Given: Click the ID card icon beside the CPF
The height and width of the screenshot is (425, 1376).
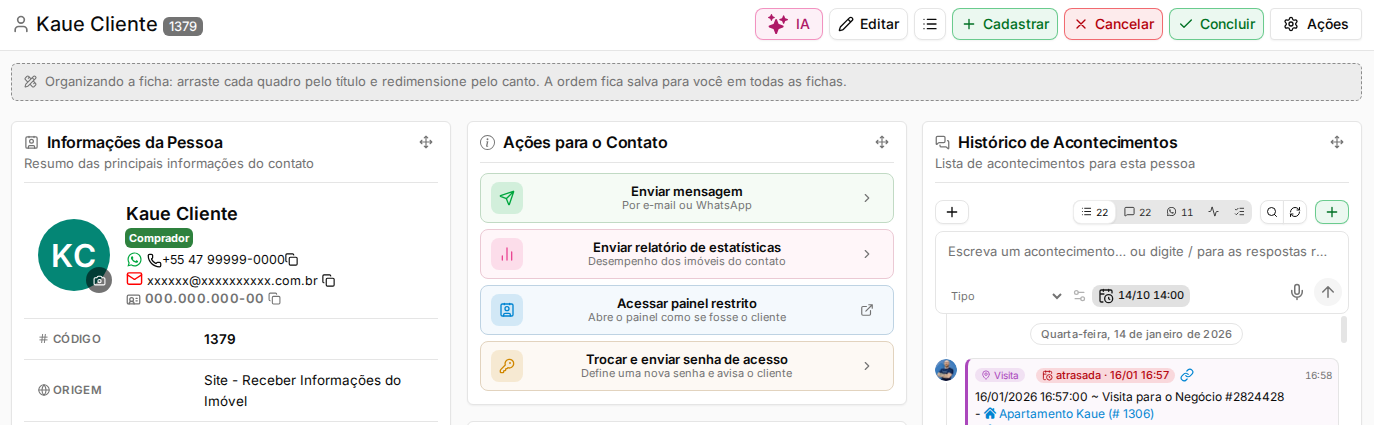Looking at the screenshot, I should 134,299.
